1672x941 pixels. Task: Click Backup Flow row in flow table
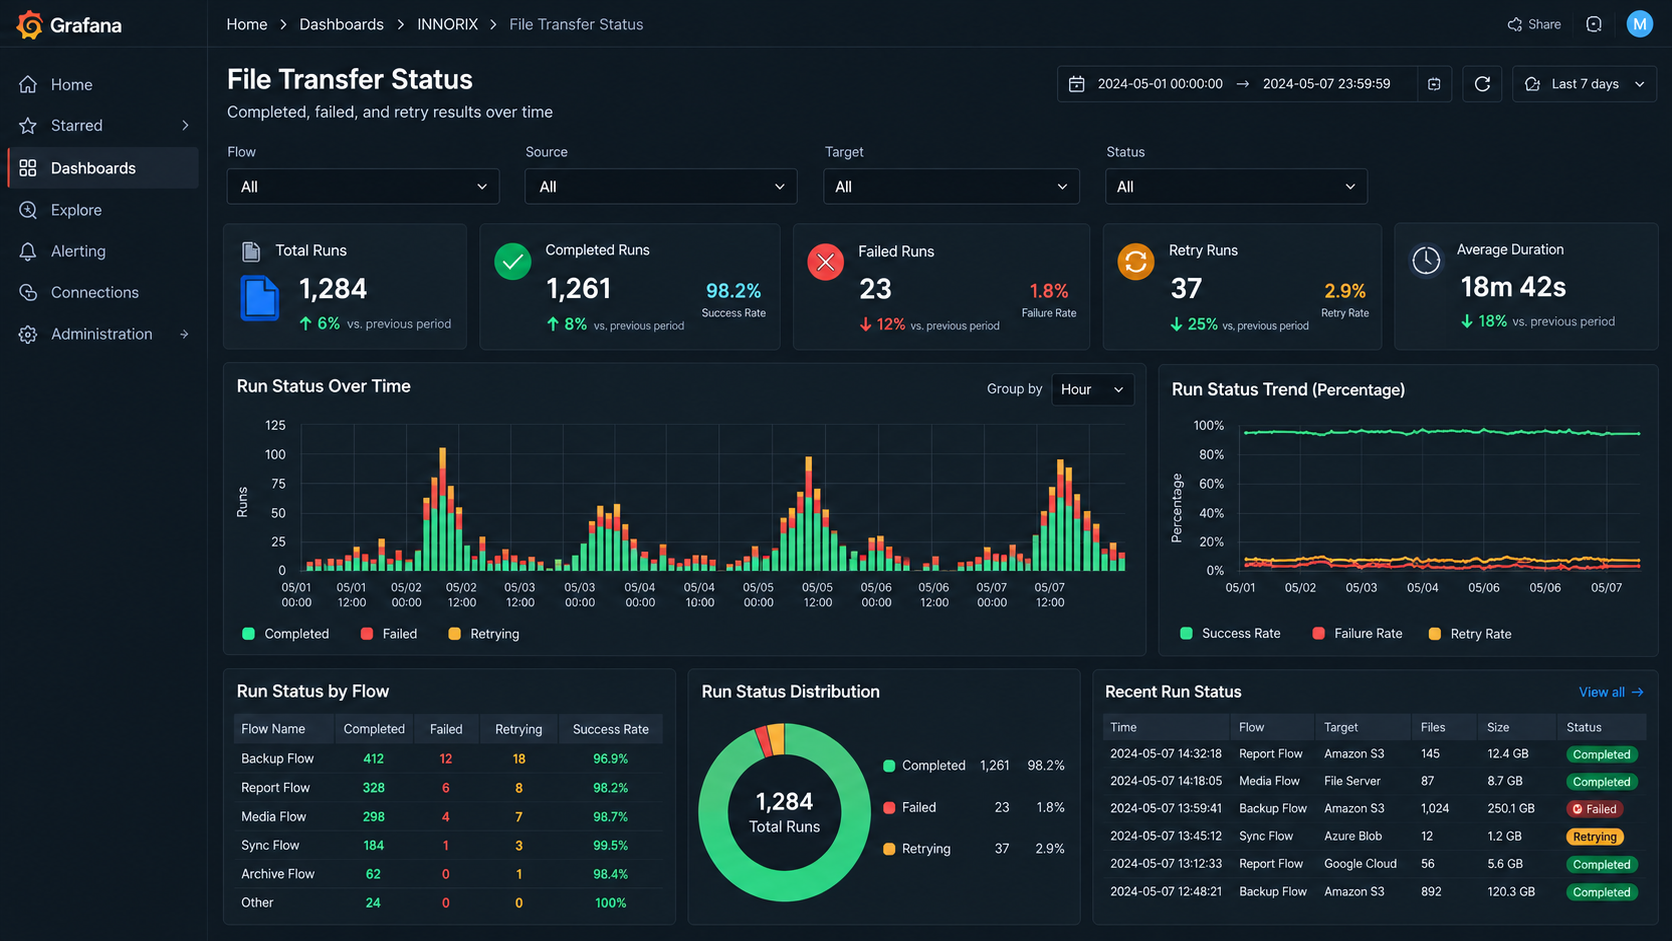click(x=448, y=759)
